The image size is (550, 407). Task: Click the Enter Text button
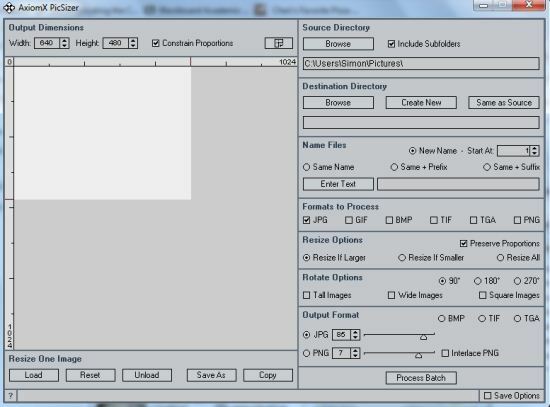[338, 184]
